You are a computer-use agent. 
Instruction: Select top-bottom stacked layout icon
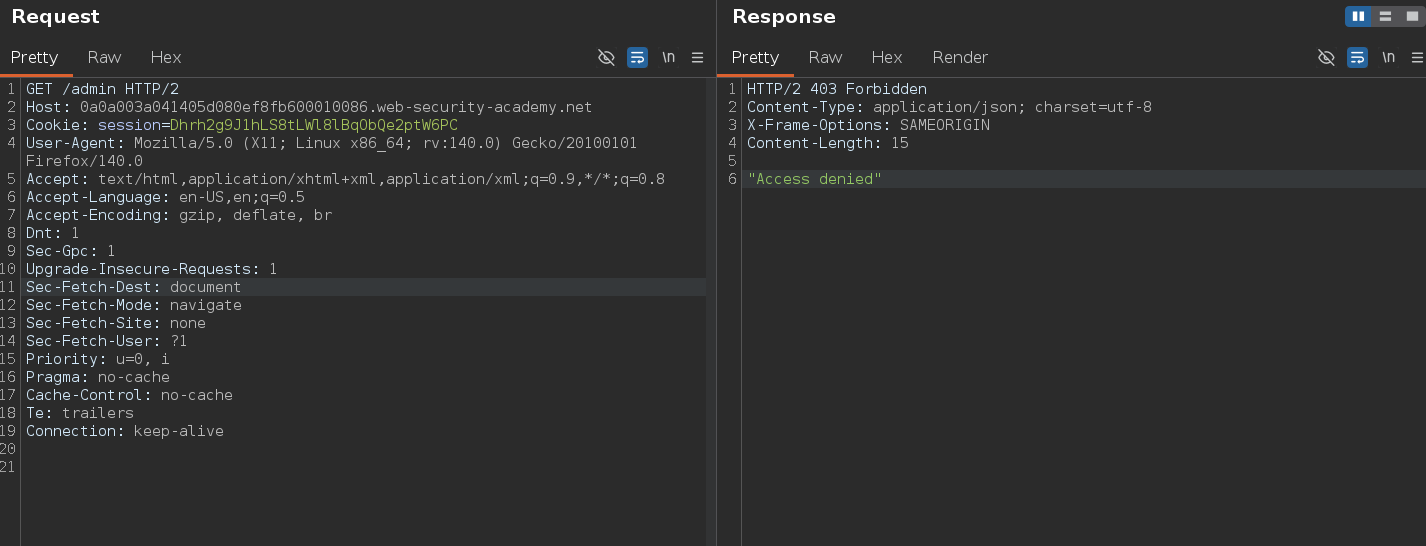coord(1385,16)
